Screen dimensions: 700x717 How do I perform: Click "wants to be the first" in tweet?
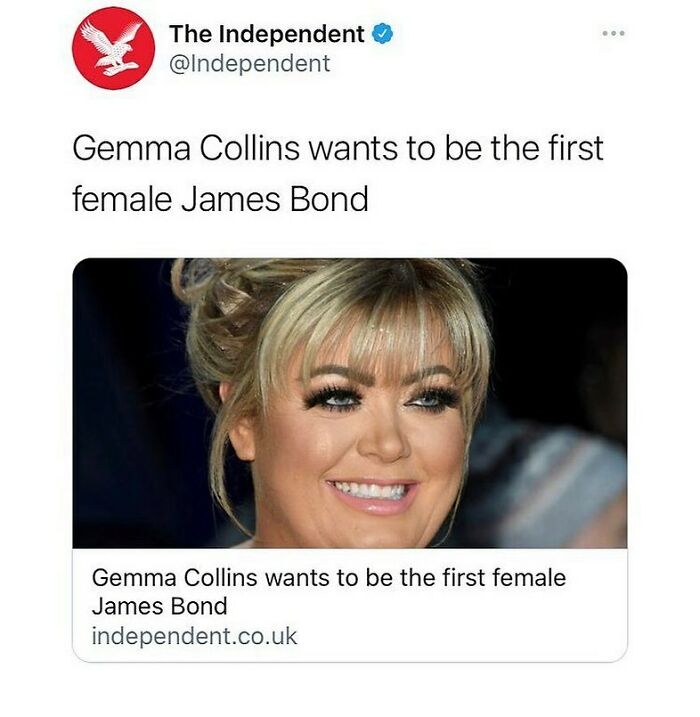click(456, 149)
